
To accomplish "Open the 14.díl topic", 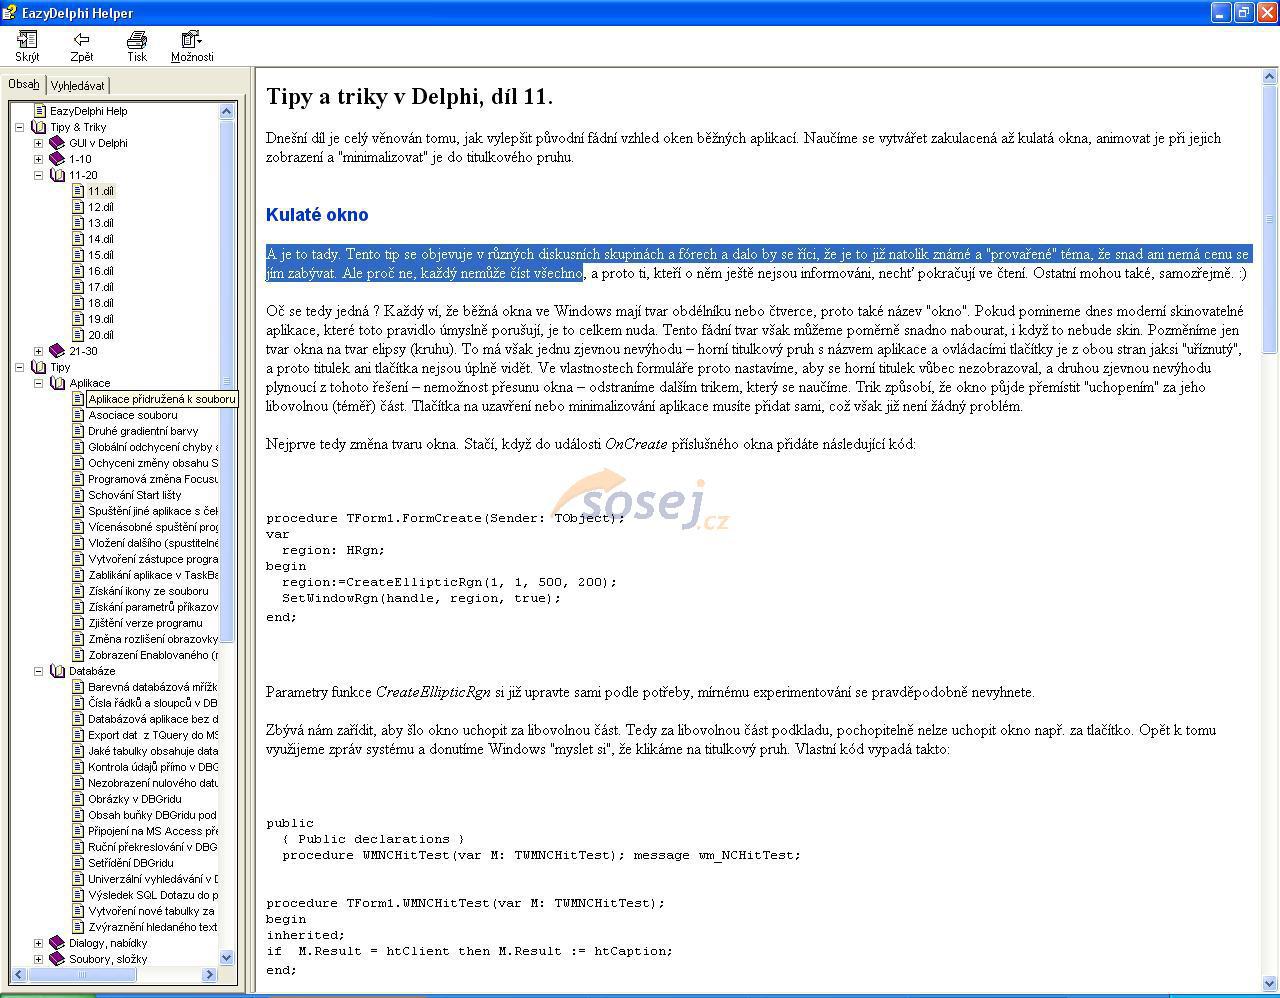I will pyautogui.click(x=101, y=239).
